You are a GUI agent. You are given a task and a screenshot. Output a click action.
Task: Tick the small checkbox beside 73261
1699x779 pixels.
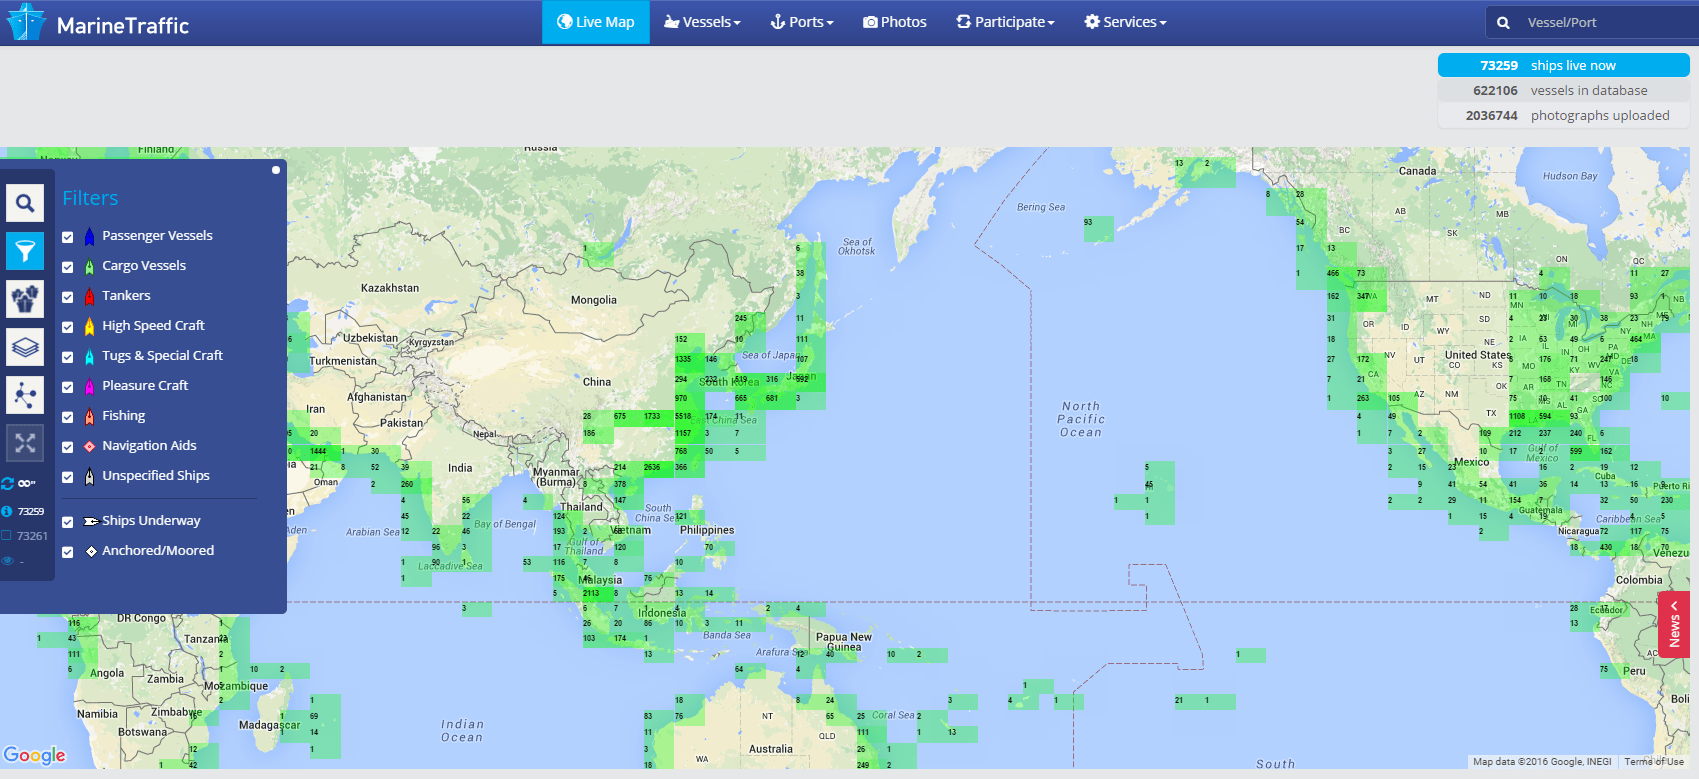[6, 536]
